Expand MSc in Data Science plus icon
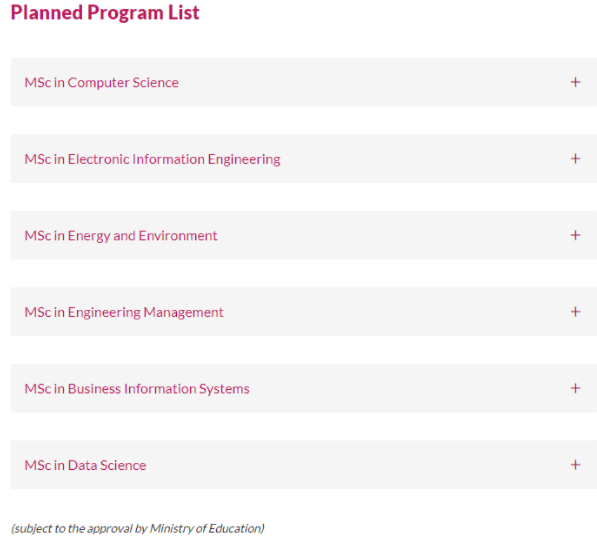This screenshot has width=597, height=559. pos(575,465)
